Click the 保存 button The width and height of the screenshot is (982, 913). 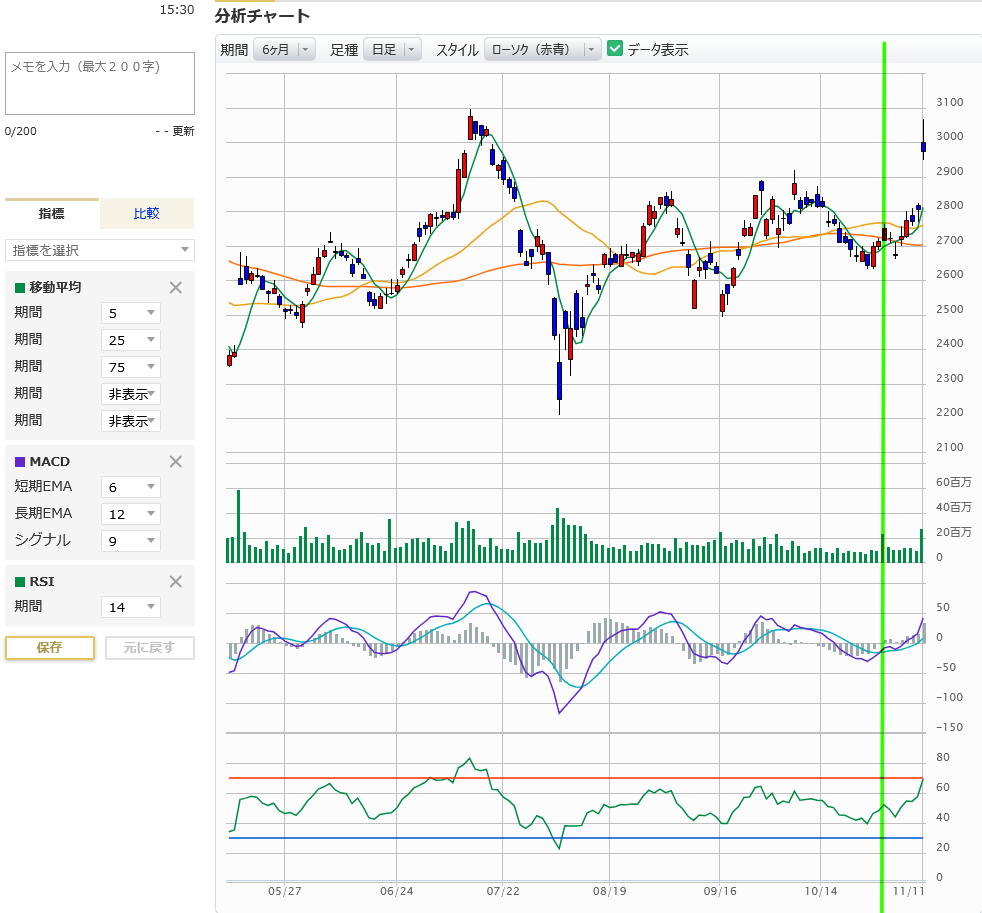click(x=50, y=648)
